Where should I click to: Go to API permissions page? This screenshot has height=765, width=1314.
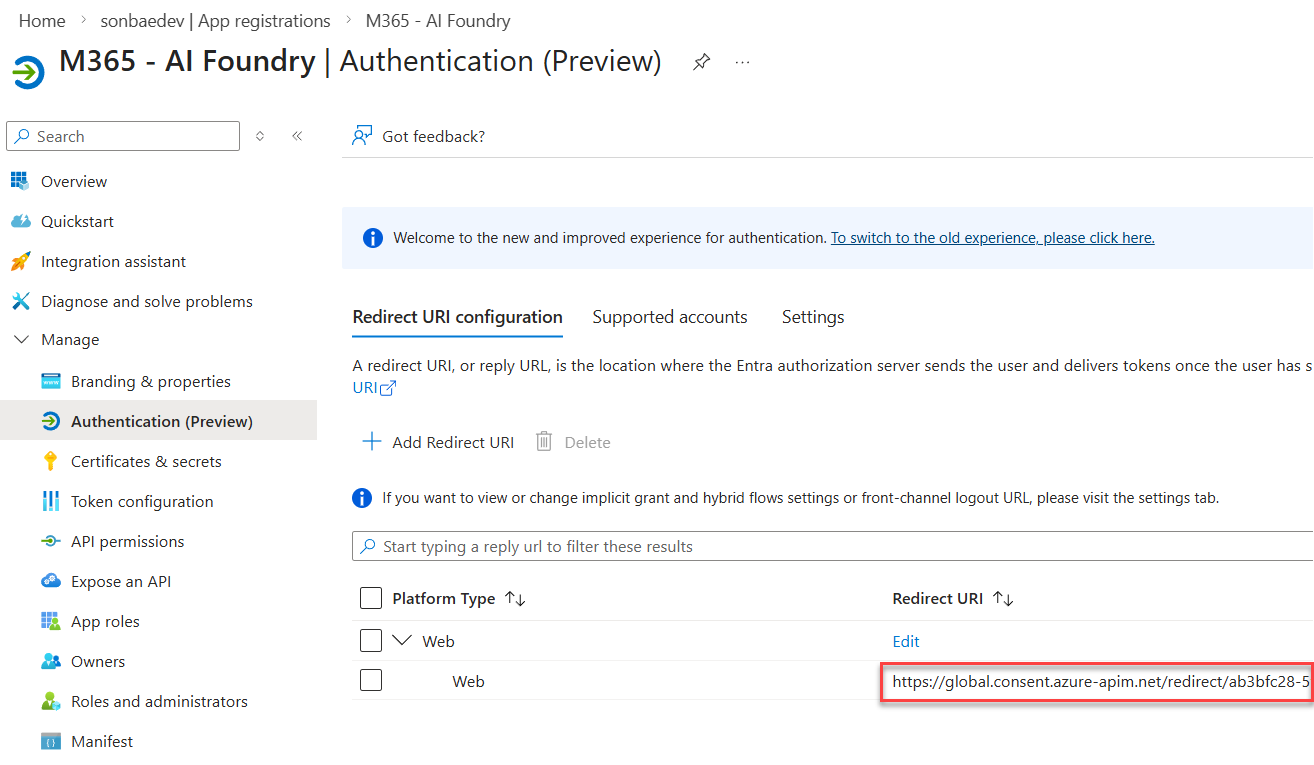tap(127, 541)
